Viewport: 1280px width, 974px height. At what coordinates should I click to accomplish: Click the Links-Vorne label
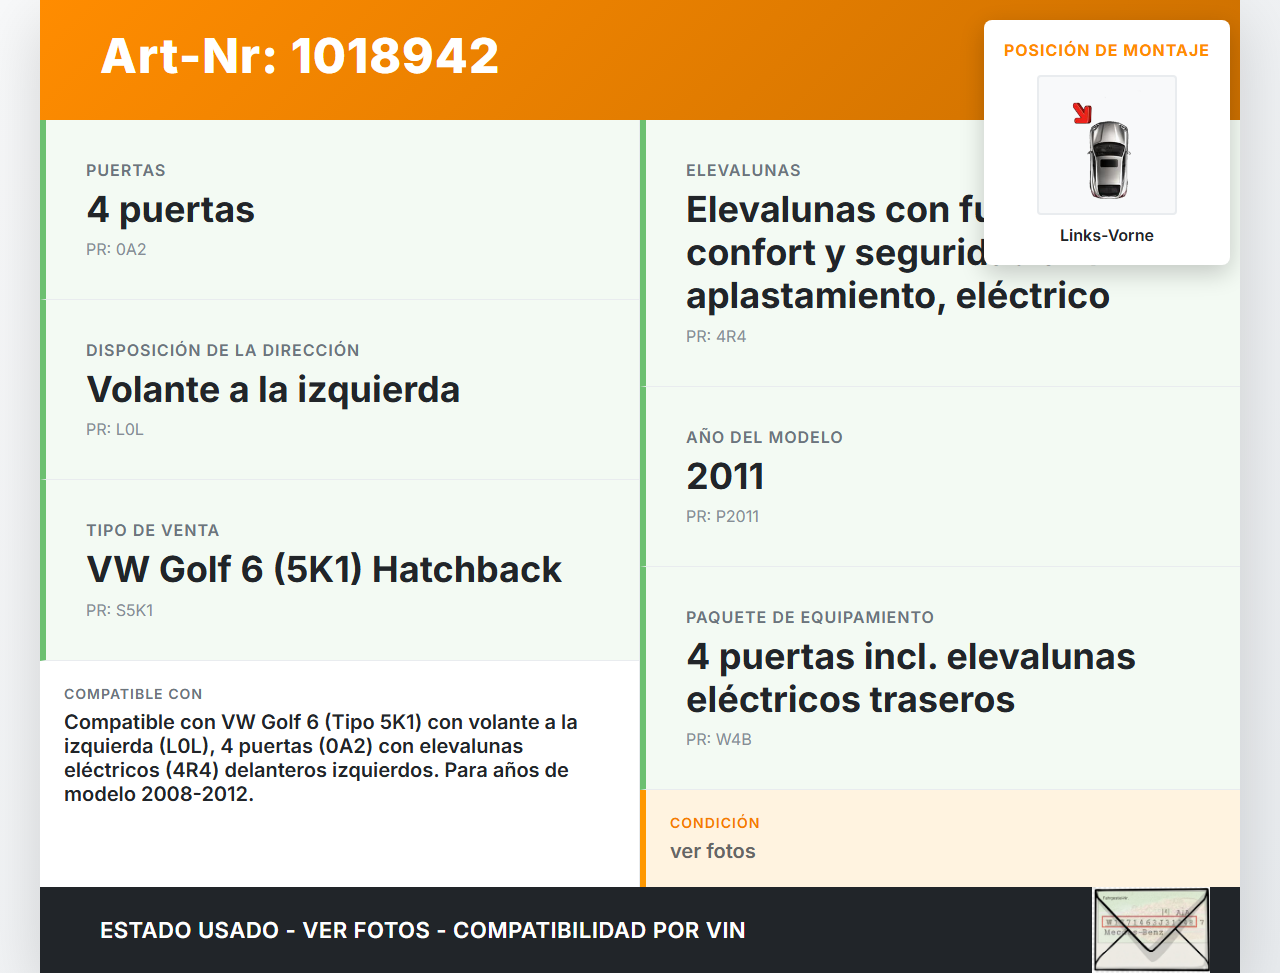(1106, 235)
